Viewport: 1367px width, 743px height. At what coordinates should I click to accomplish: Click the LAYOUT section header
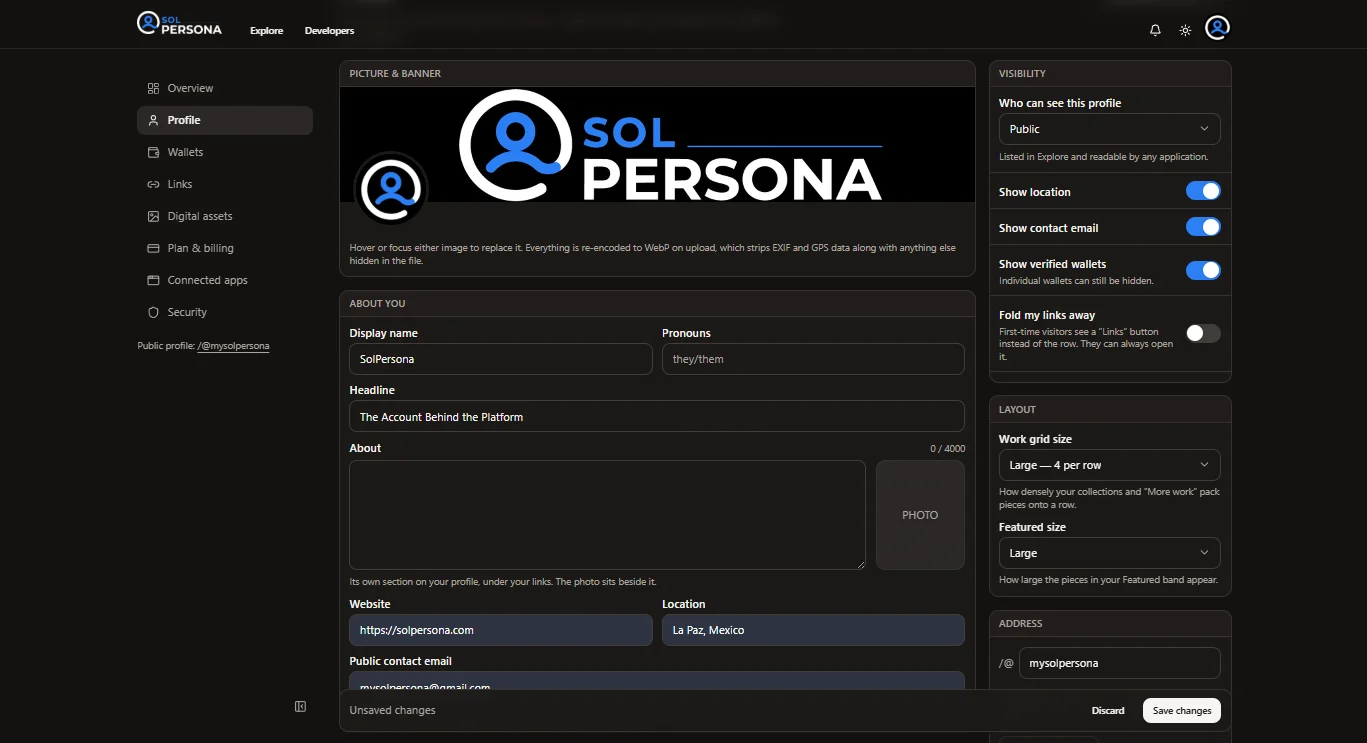click(1017, 410)
